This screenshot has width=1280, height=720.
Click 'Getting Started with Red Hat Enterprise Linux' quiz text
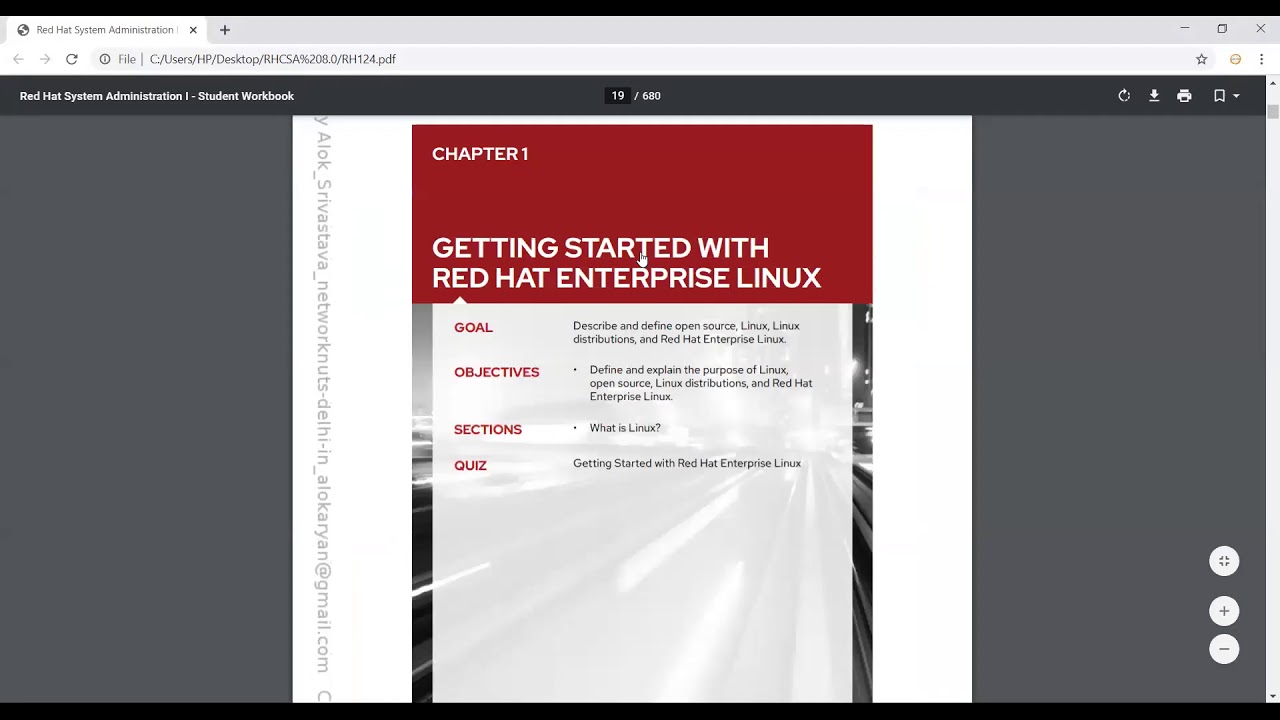pyautogui.click(x=687, y=463)
